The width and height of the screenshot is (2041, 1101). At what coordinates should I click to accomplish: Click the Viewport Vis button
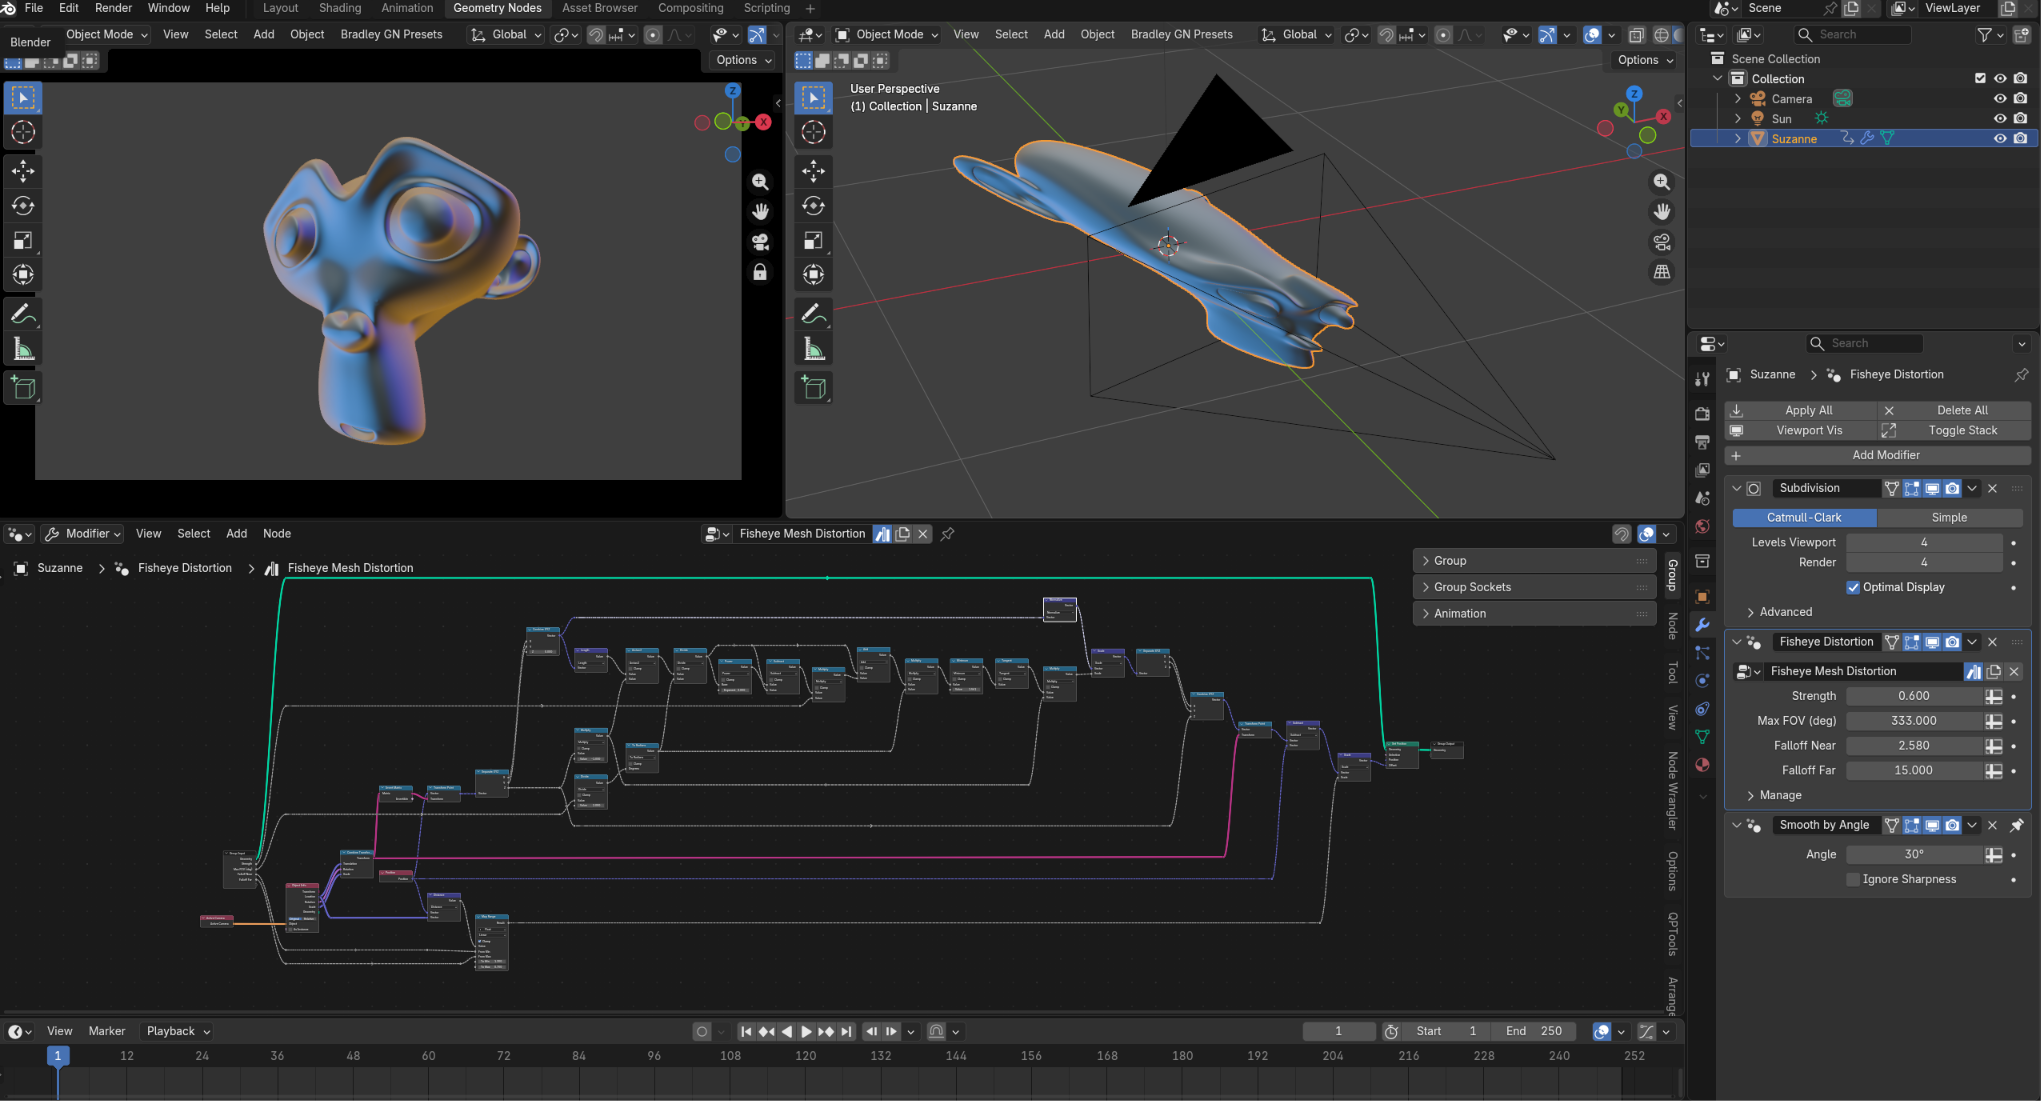click(1801, 430)
